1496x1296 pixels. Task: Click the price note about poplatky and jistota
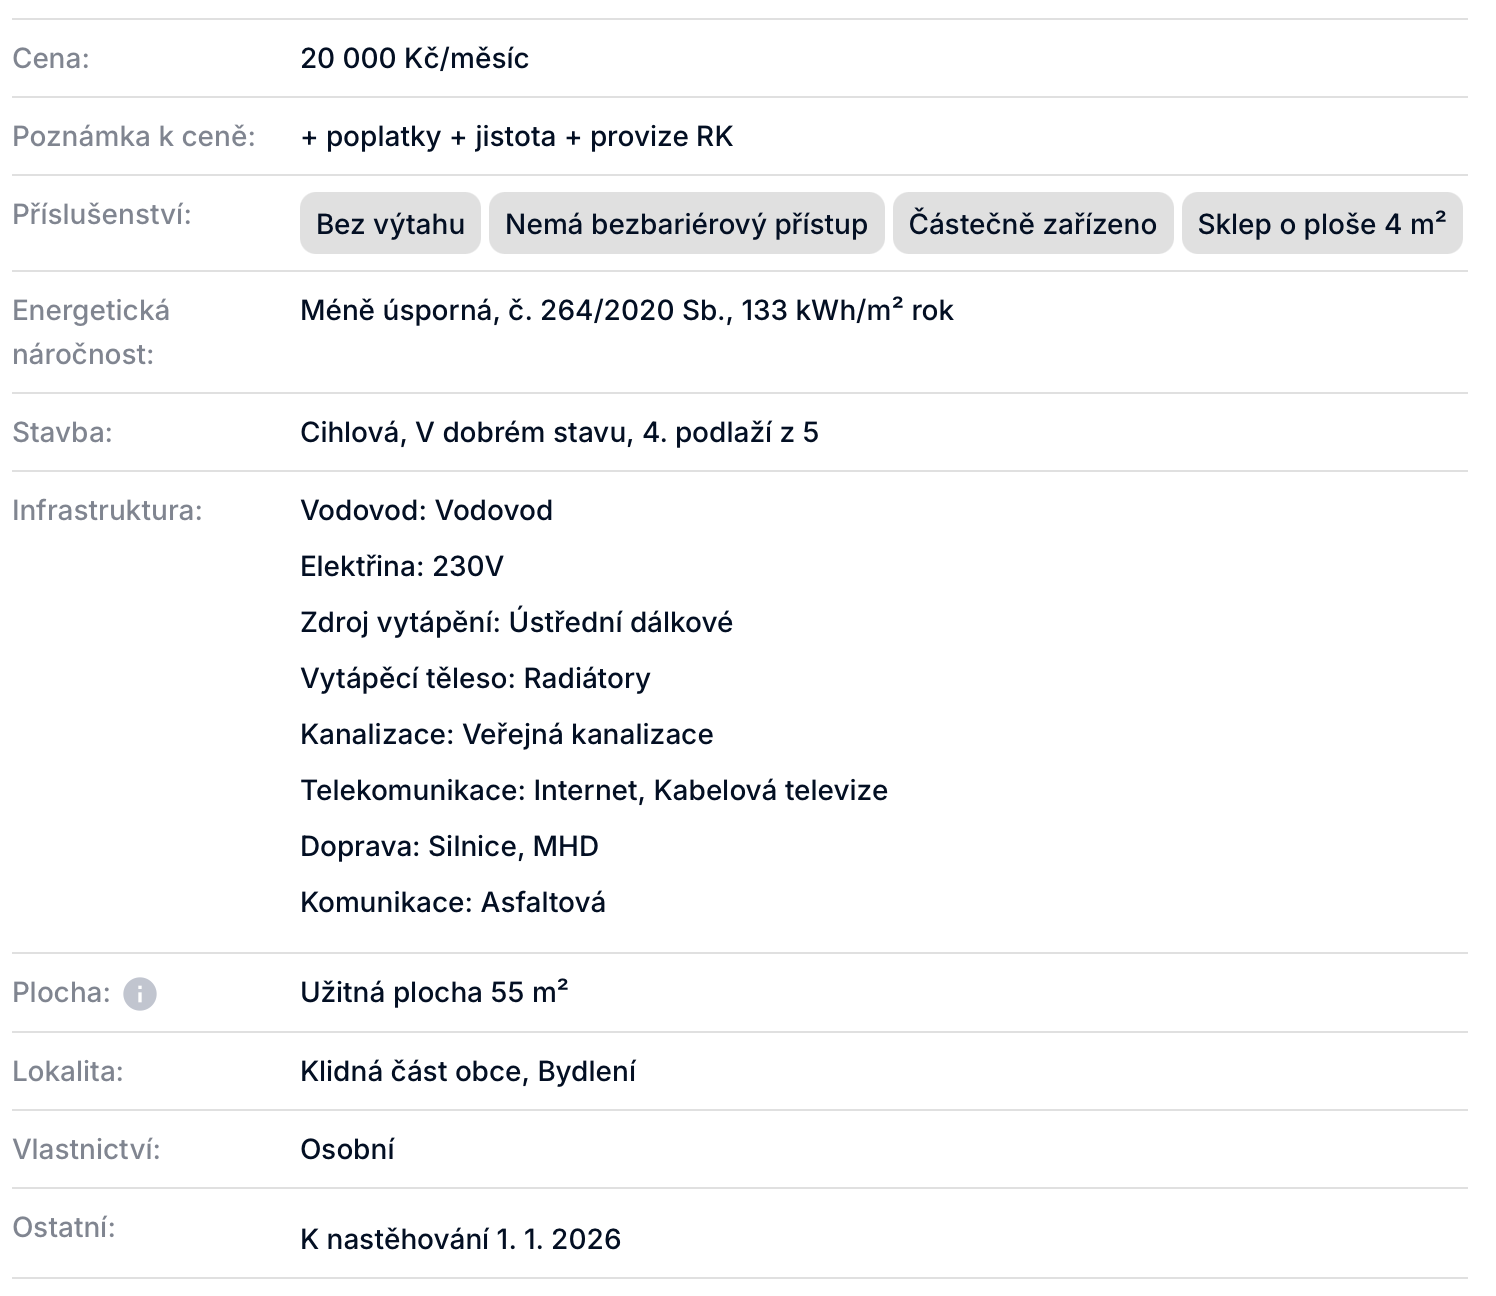point(516,136)
